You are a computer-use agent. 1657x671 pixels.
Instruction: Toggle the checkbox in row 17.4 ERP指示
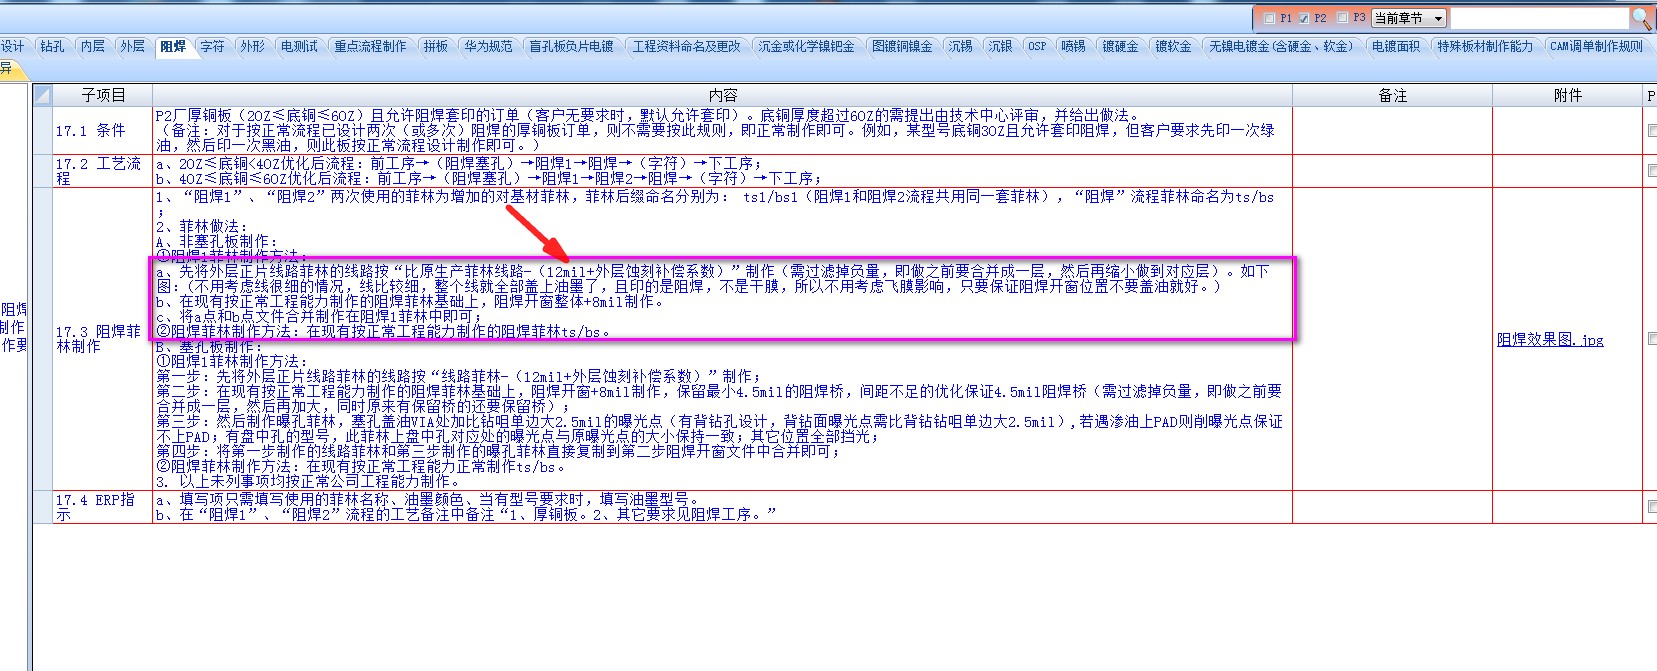[1652, 507]
